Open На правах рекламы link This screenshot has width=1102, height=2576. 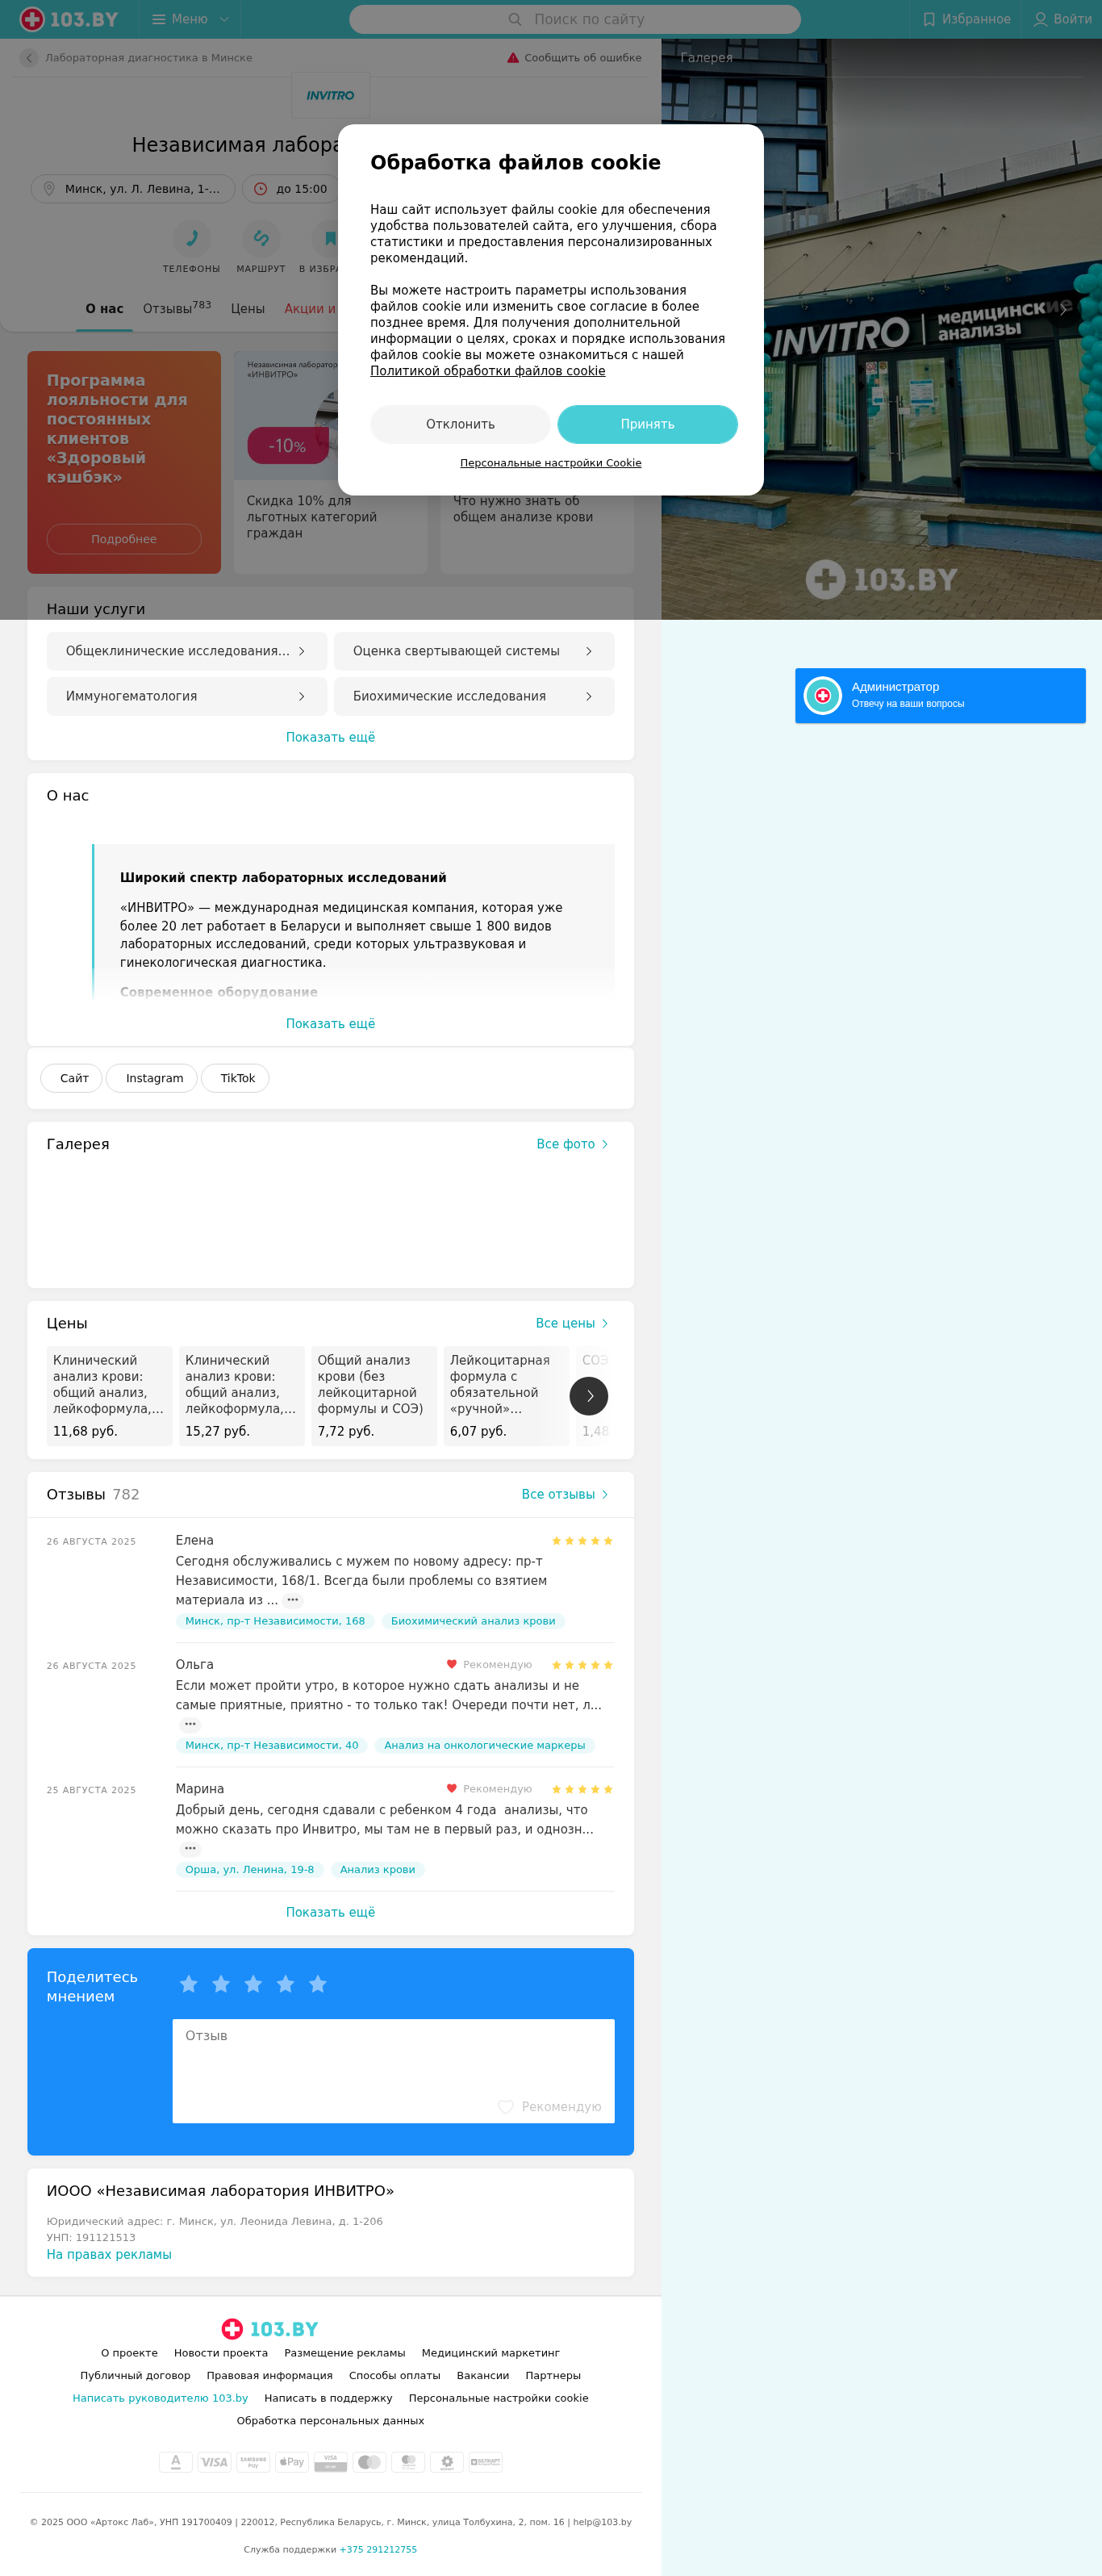109,2254
